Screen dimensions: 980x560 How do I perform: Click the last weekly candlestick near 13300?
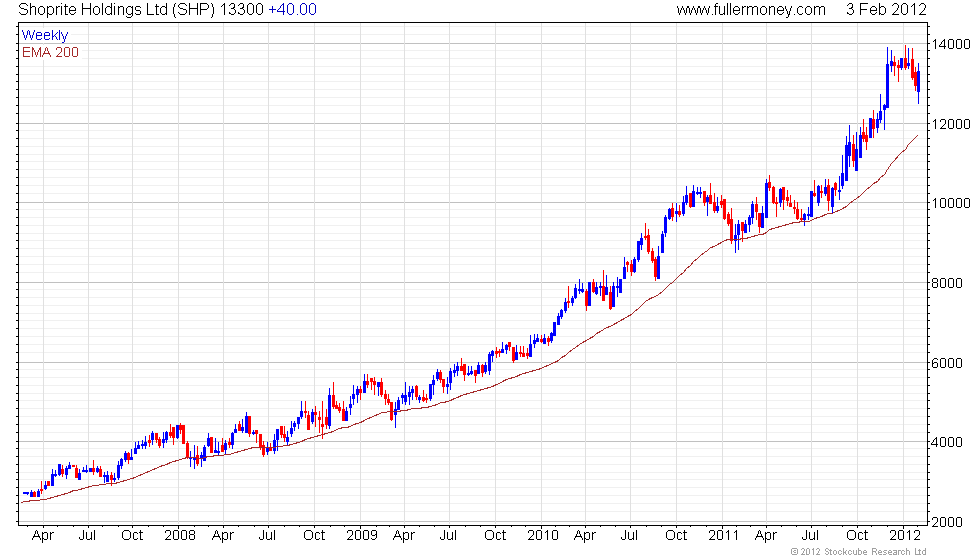coord(918,82)
